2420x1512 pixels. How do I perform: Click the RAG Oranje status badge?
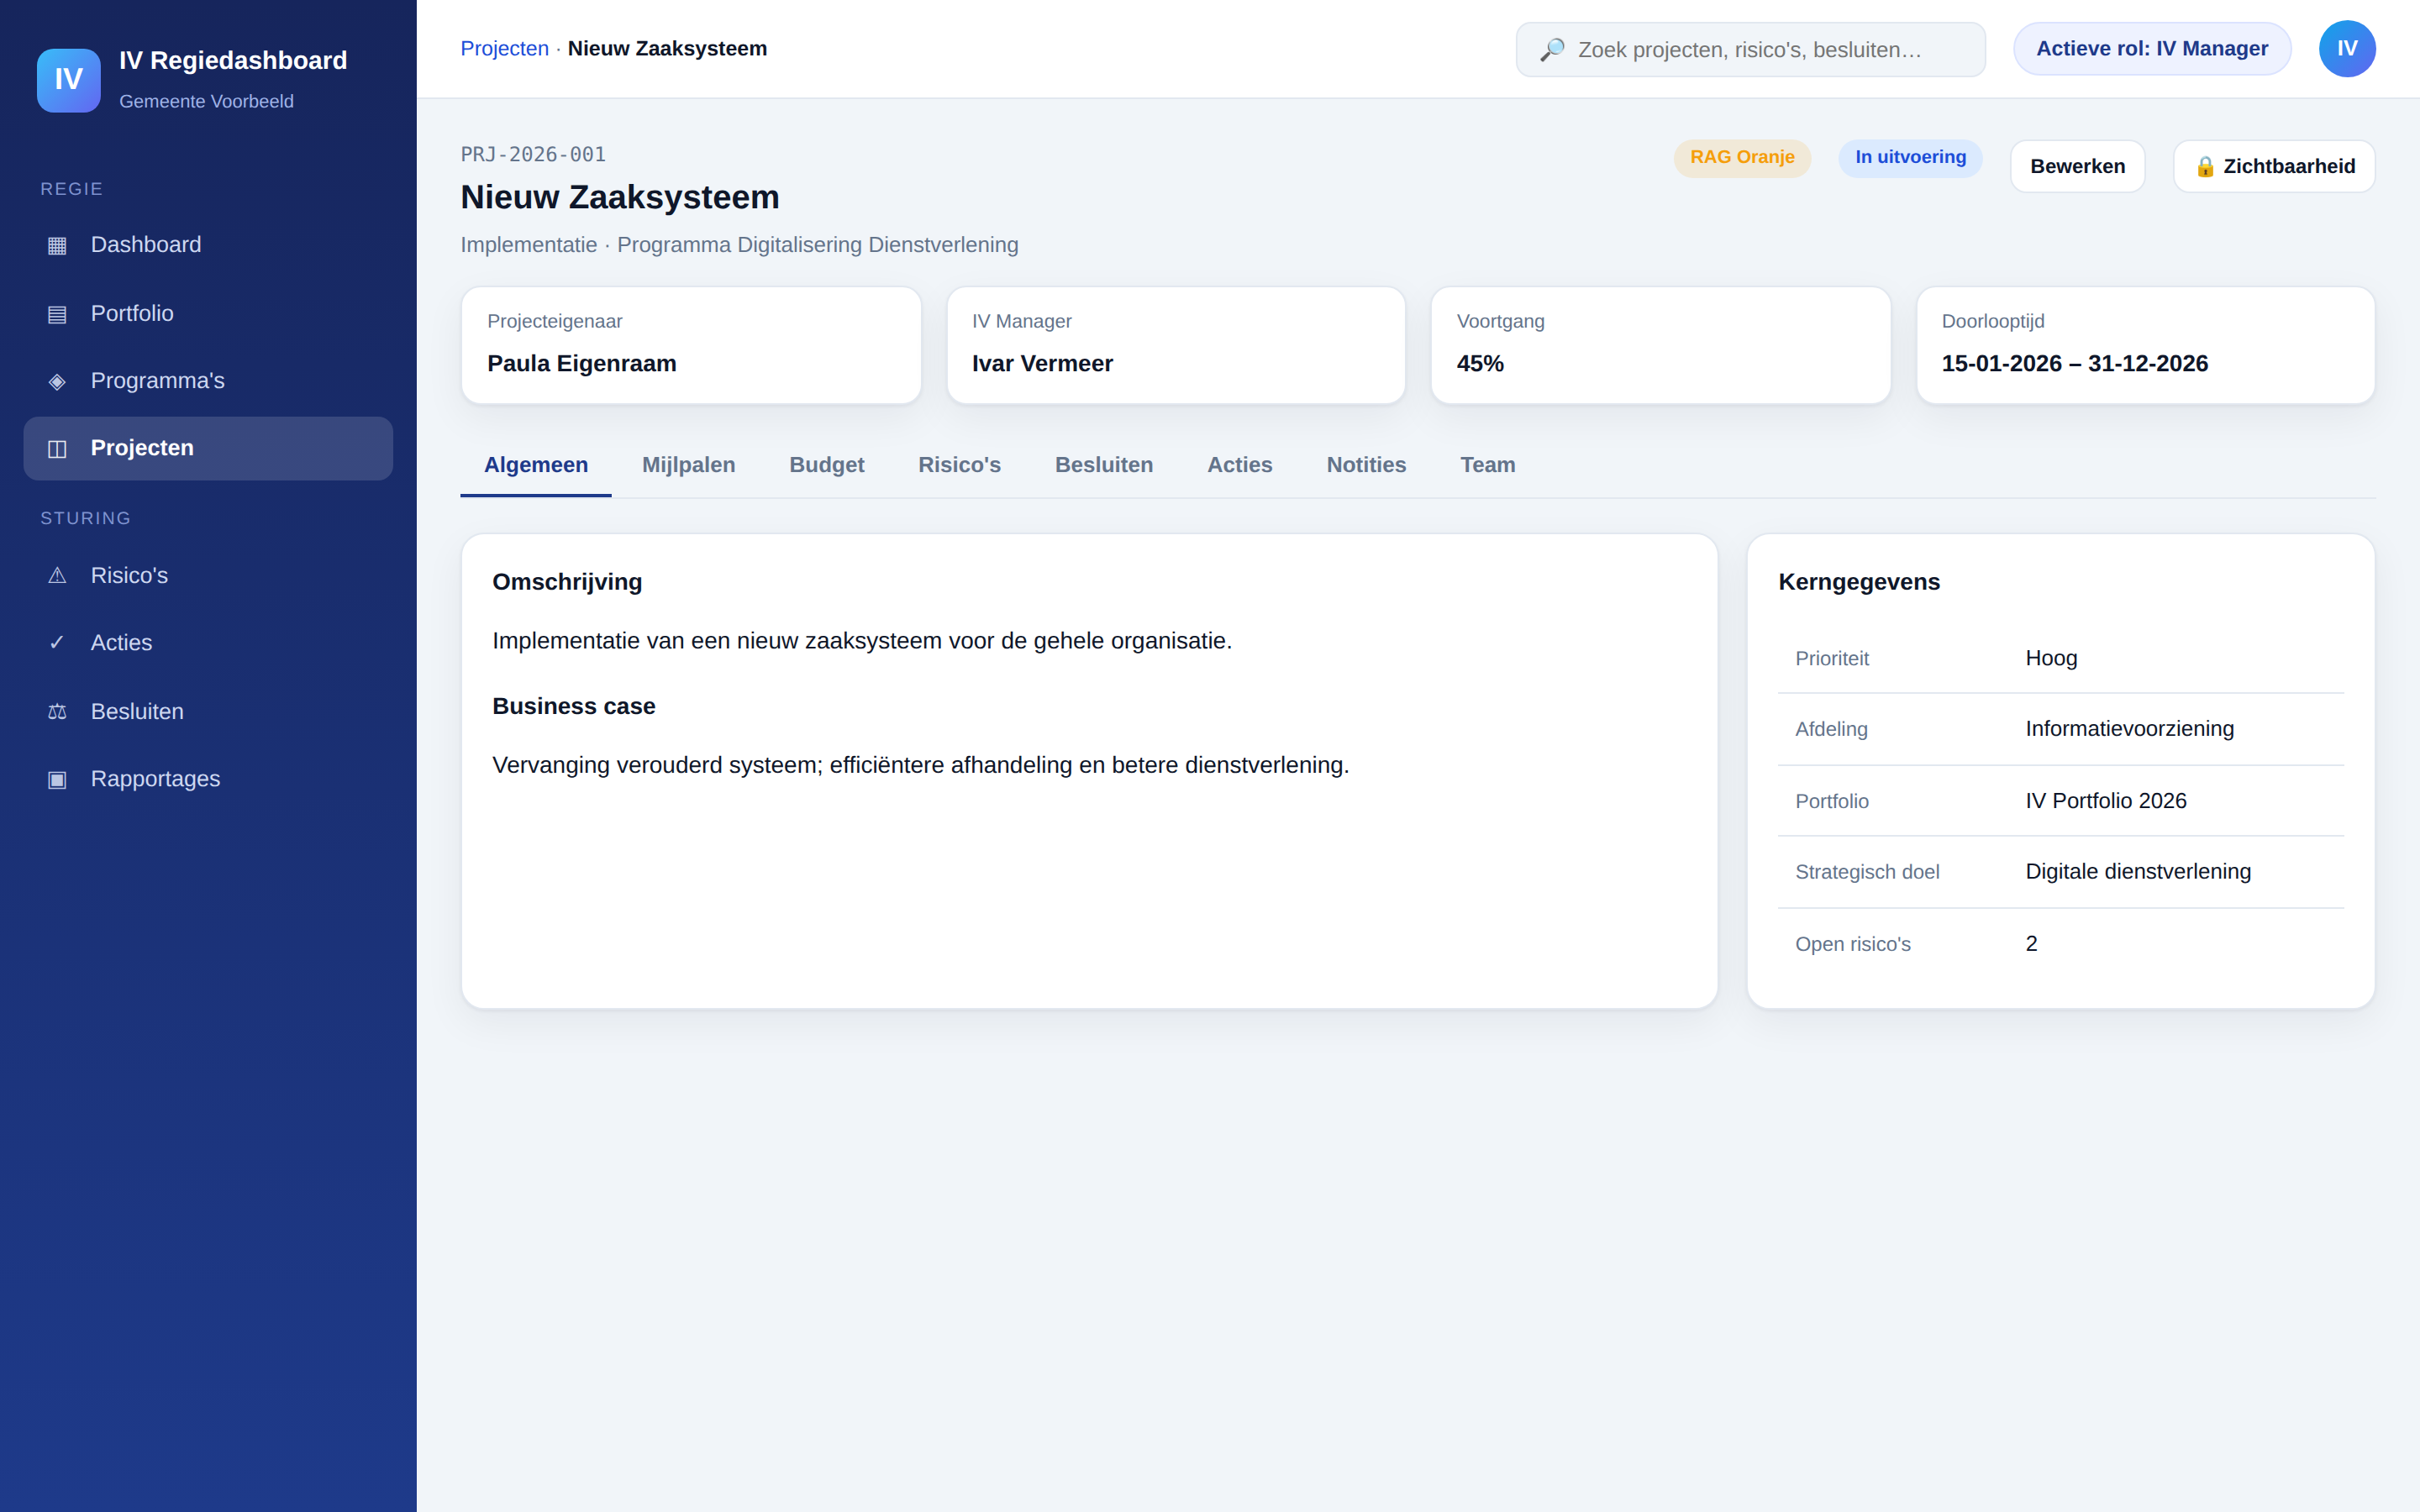(1742, 158)
